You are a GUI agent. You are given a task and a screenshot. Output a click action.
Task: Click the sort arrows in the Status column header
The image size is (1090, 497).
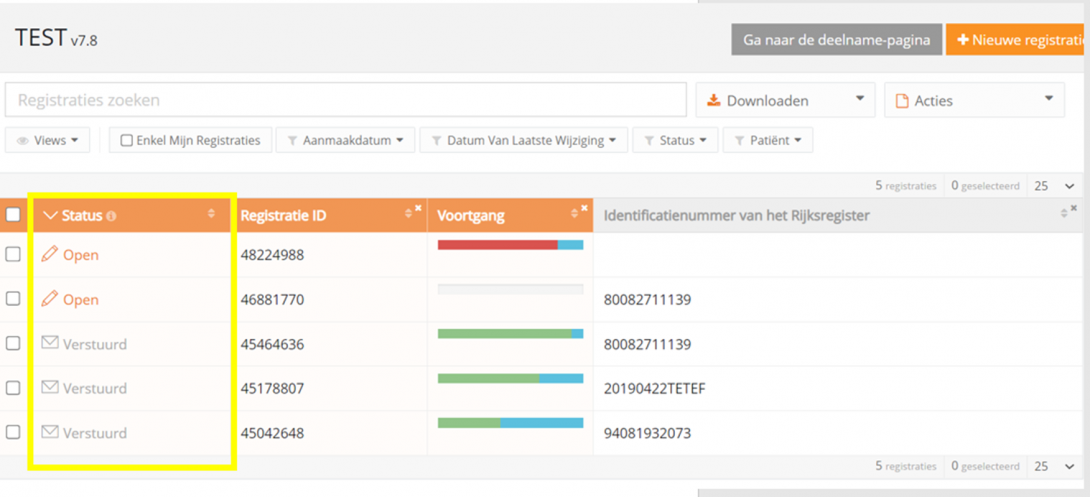211,215
